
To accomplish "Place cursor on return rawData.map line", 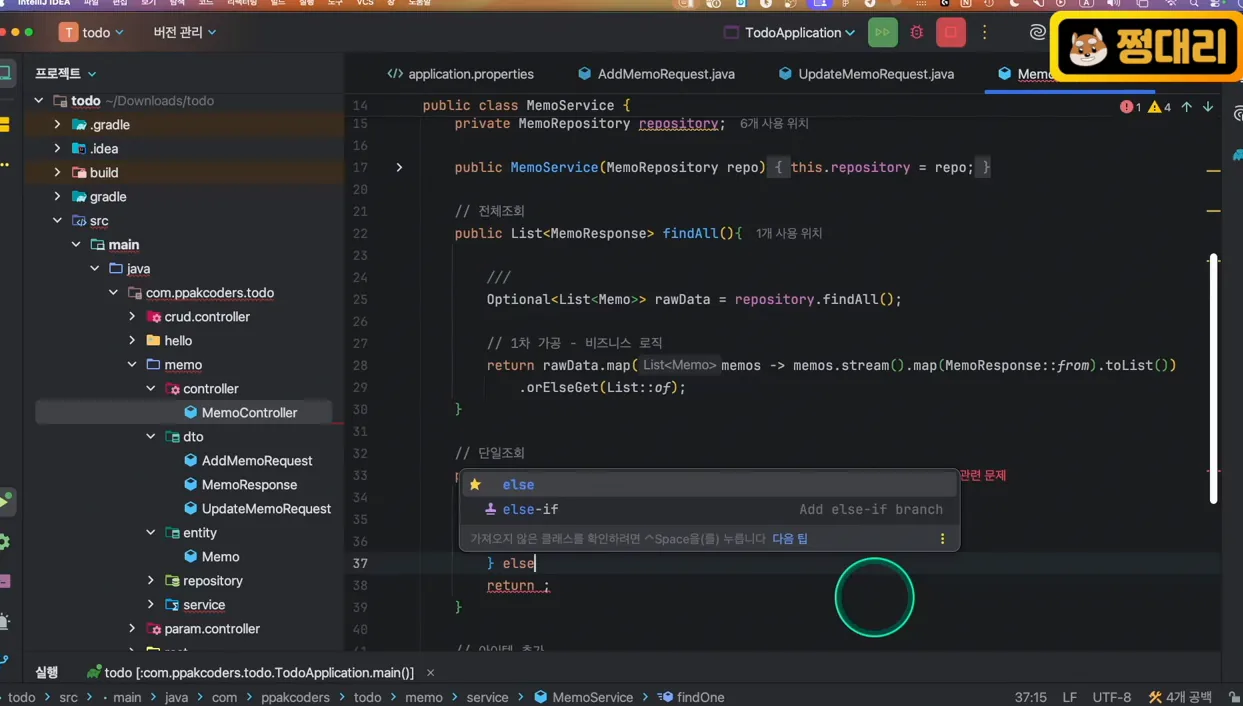I will pyautogui.click(x=831, y=366).
